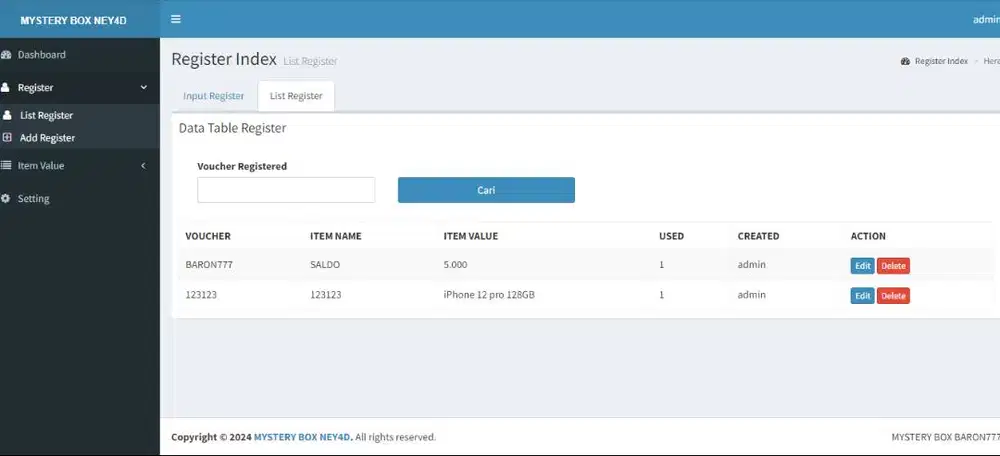
Task: Delete the 123123 voucher row
Action: pyautogui.click(x=893, y=296)
